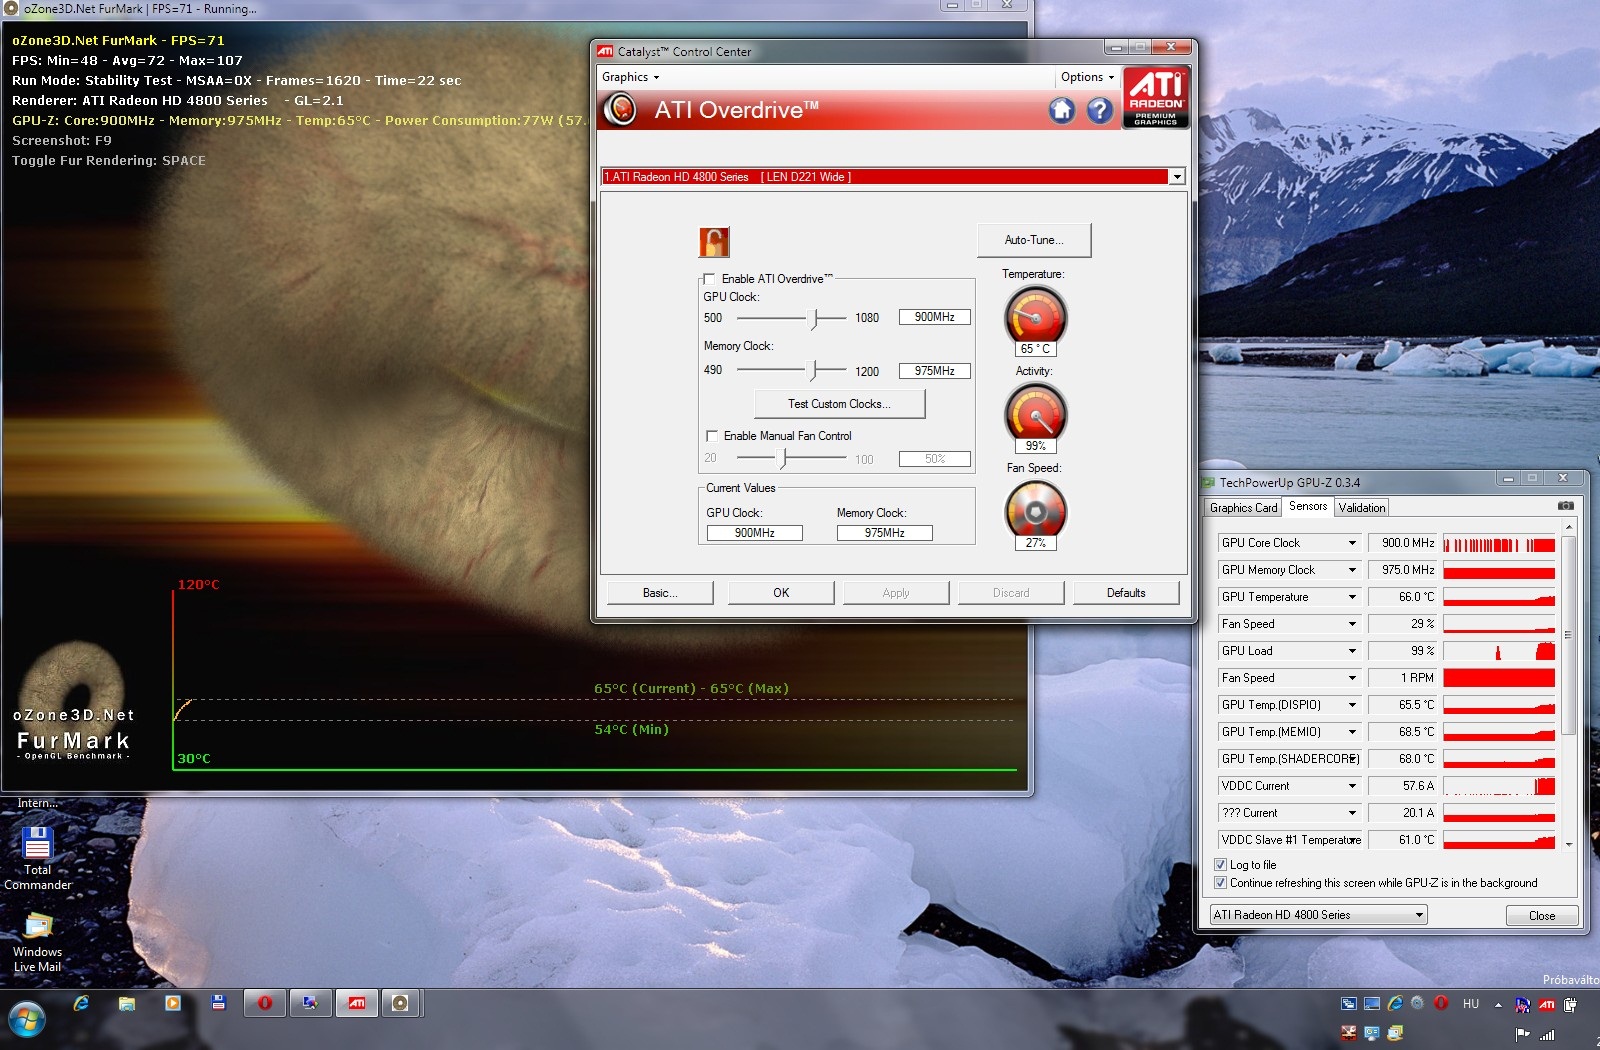The width and height of the screenshot is (1600, 1050).
Task: Click Memory Clock slider handle
Action: (815, 371)
